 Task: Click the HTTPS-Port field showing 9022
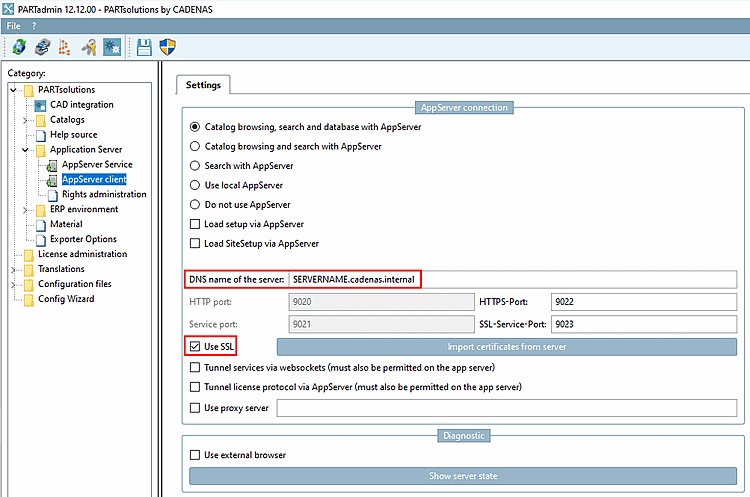644,302
